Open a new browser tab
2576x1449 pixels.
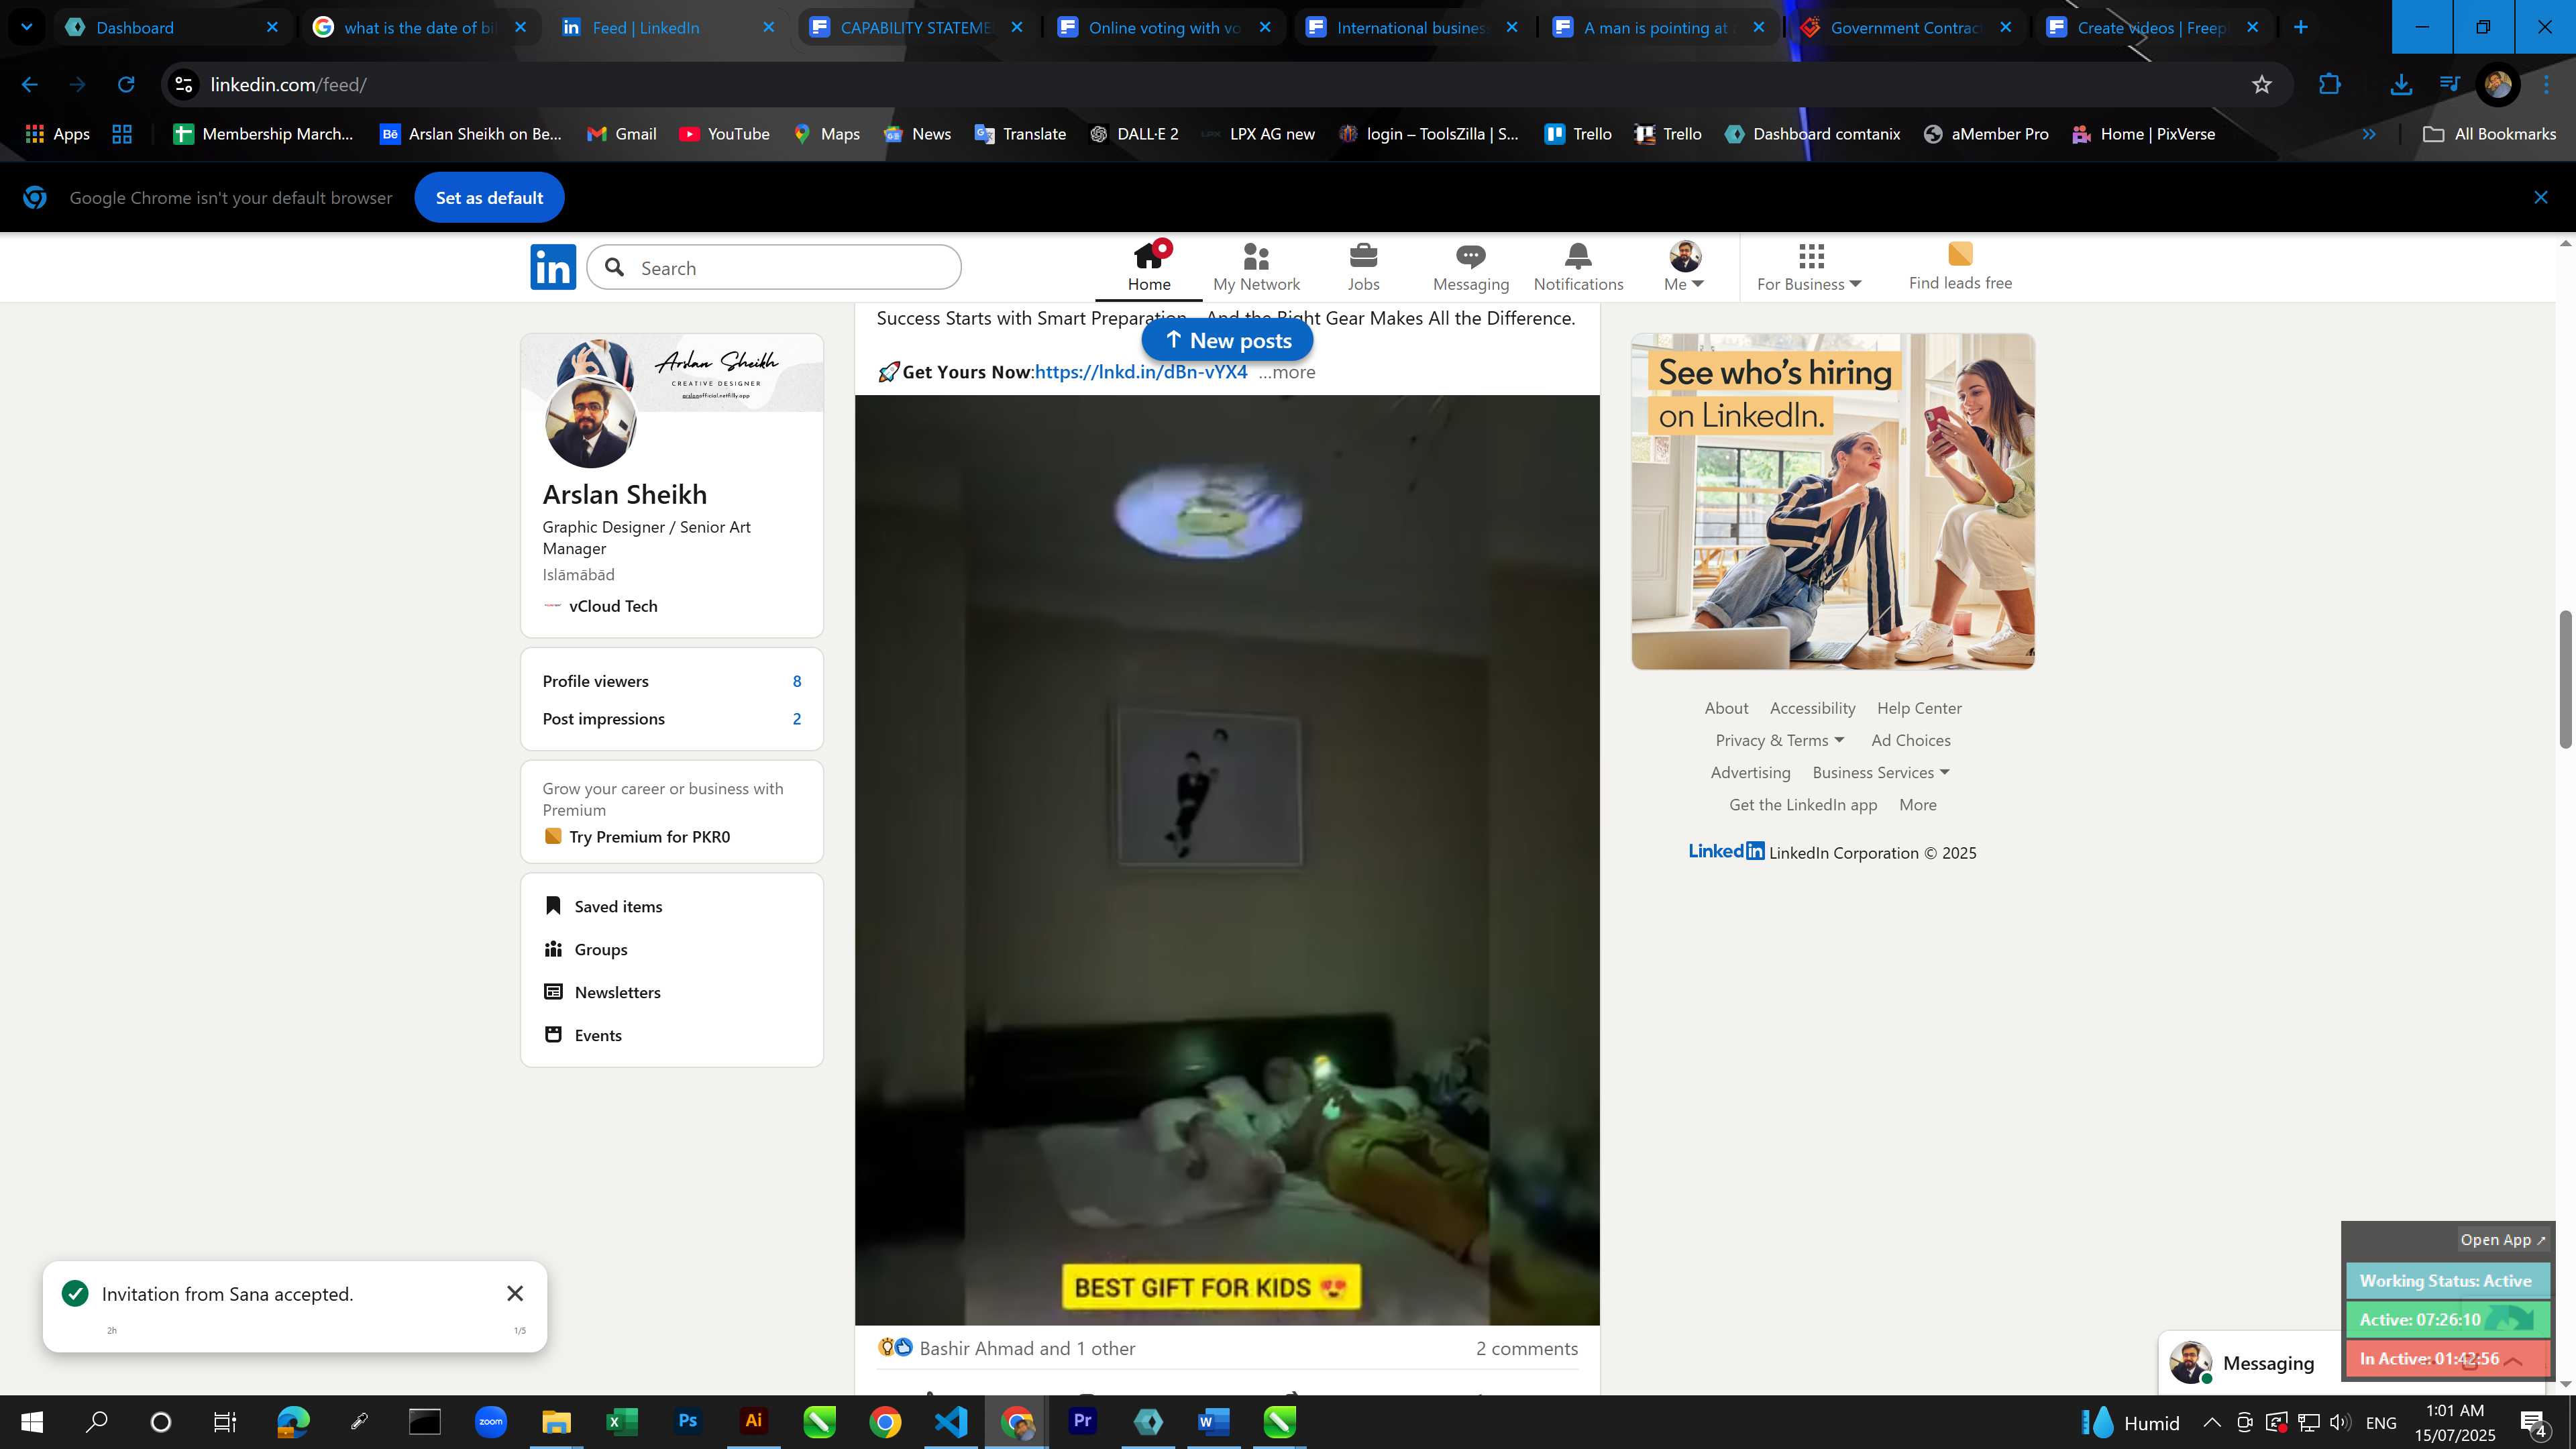2300,27
